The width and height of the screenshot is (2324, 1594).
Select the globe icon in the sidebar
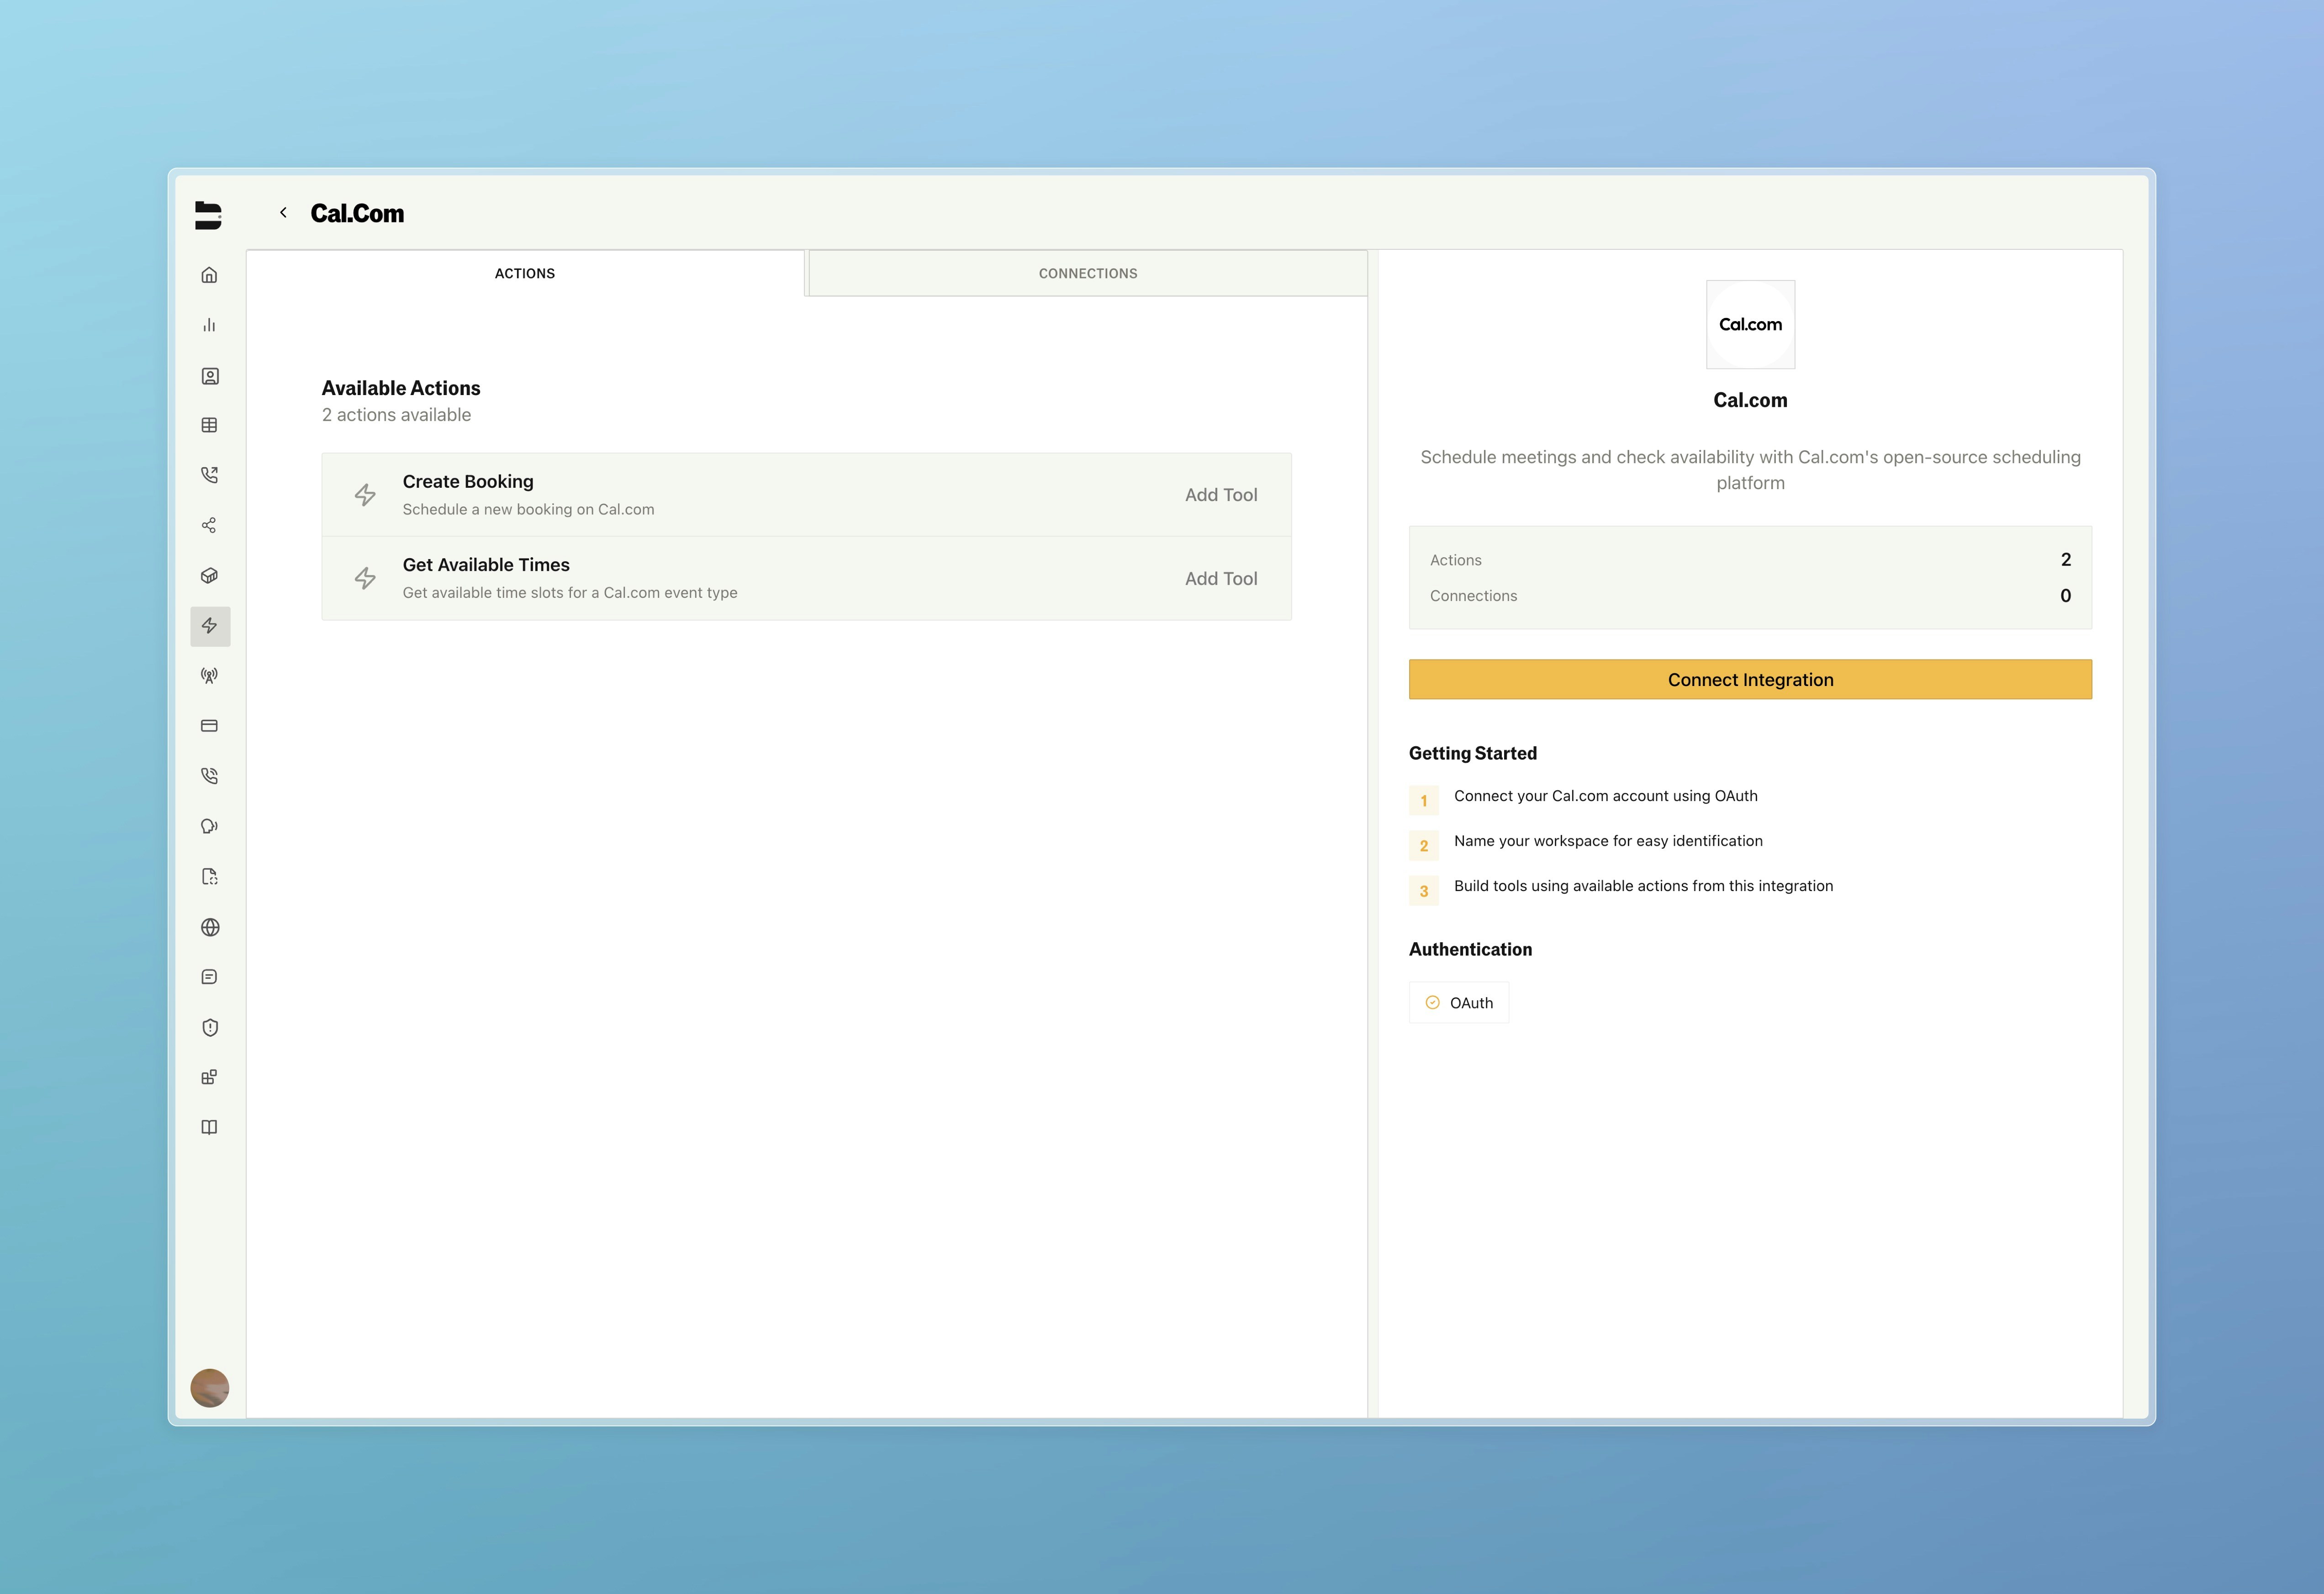tap(210, 927)
